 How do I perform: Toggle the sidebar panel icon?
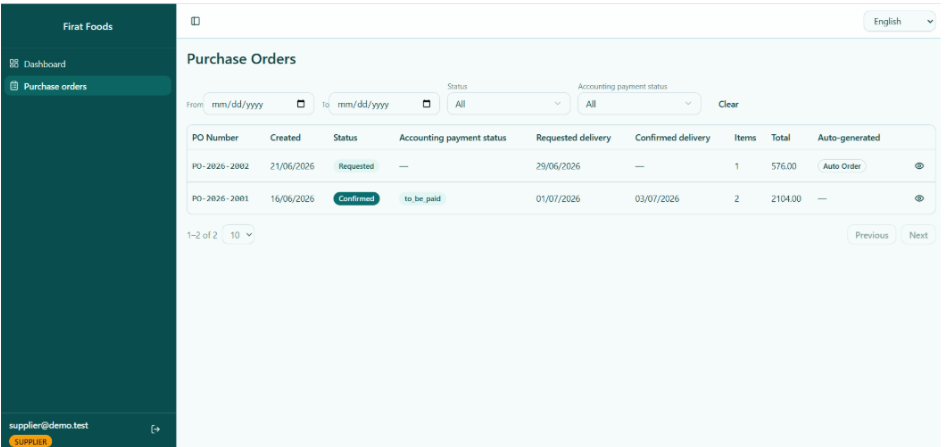click(x=195, y=21)
